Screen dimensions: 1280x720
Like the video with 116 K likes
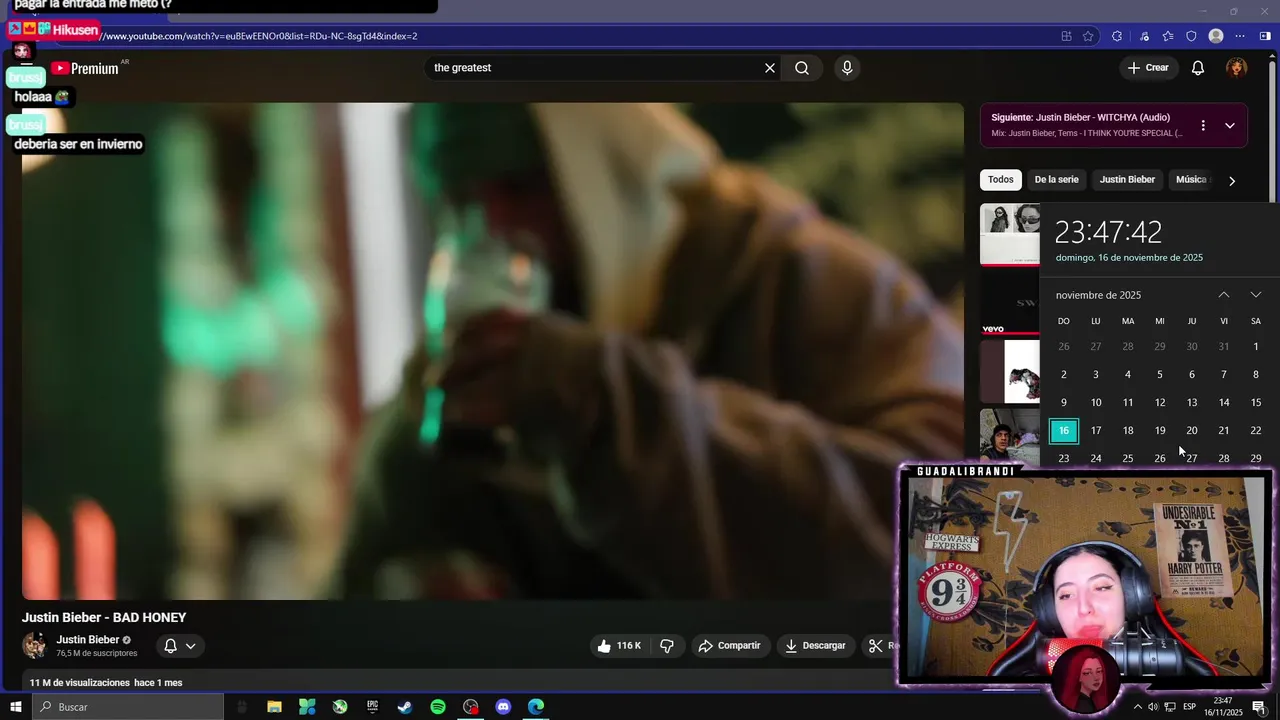(x=619, y=646)
